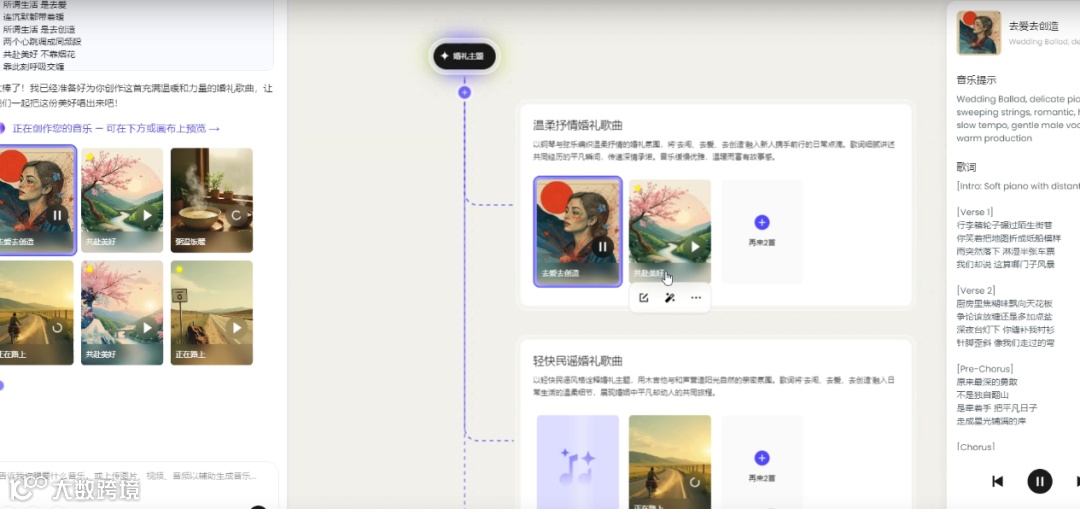Image resolution: width=1080 pixels, height=509 pixels.
Task: Play the upper-row 共赴美好 cover in chat list
Action: tap(147, 216)
